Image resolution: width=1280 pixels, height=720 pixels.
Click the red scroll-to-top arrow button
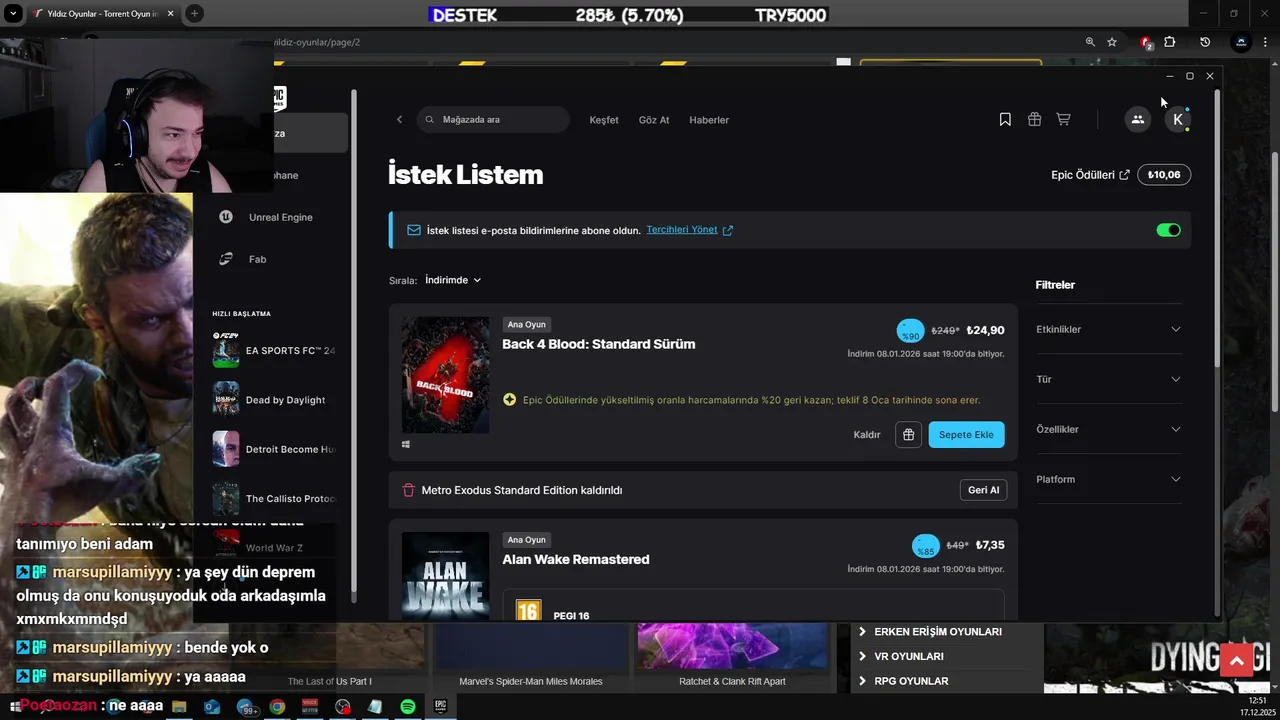[1236, 661]
